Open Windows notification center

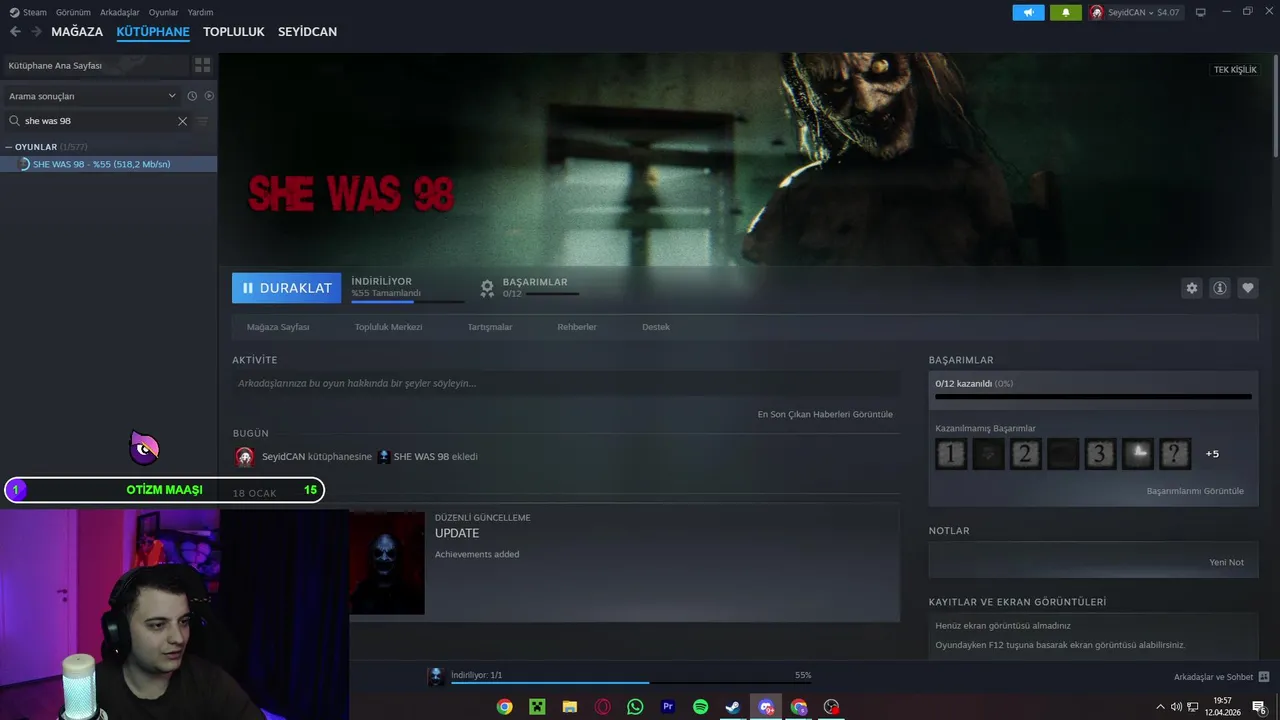(1259, 707)
